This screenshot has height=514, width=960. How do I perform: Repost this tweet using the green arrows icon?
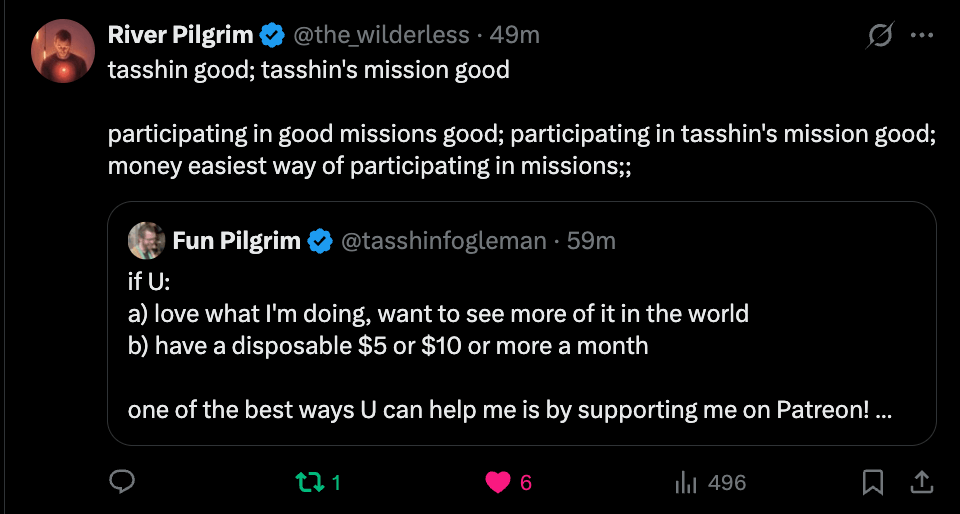310,483
